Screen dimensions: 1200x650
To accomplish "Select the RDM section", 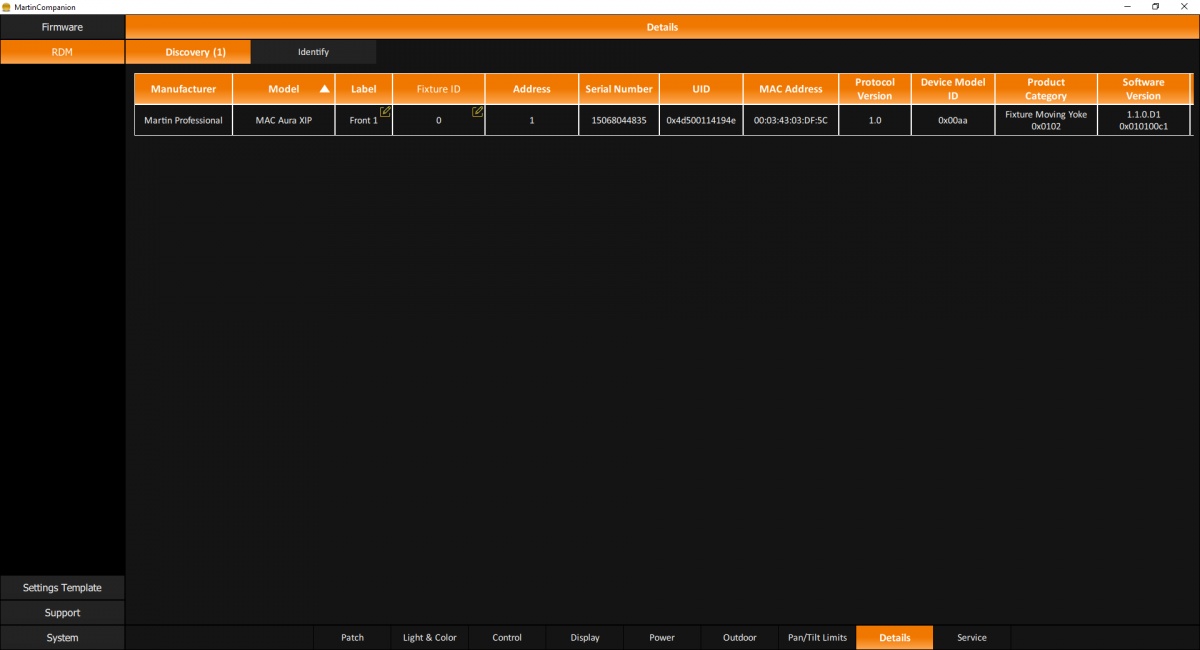I will 62,52.
